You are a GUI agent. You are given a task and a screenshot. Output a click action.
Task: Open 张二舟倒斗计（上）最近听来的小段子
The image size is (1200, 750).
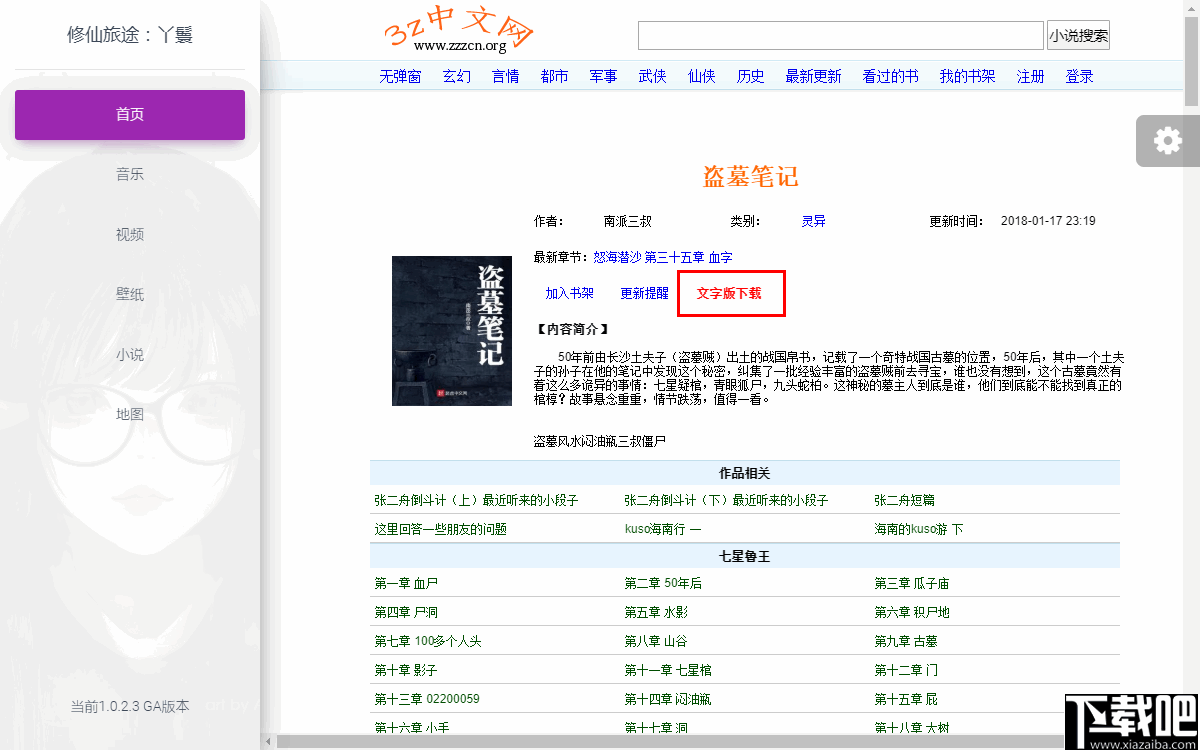(x=477, y=500)
